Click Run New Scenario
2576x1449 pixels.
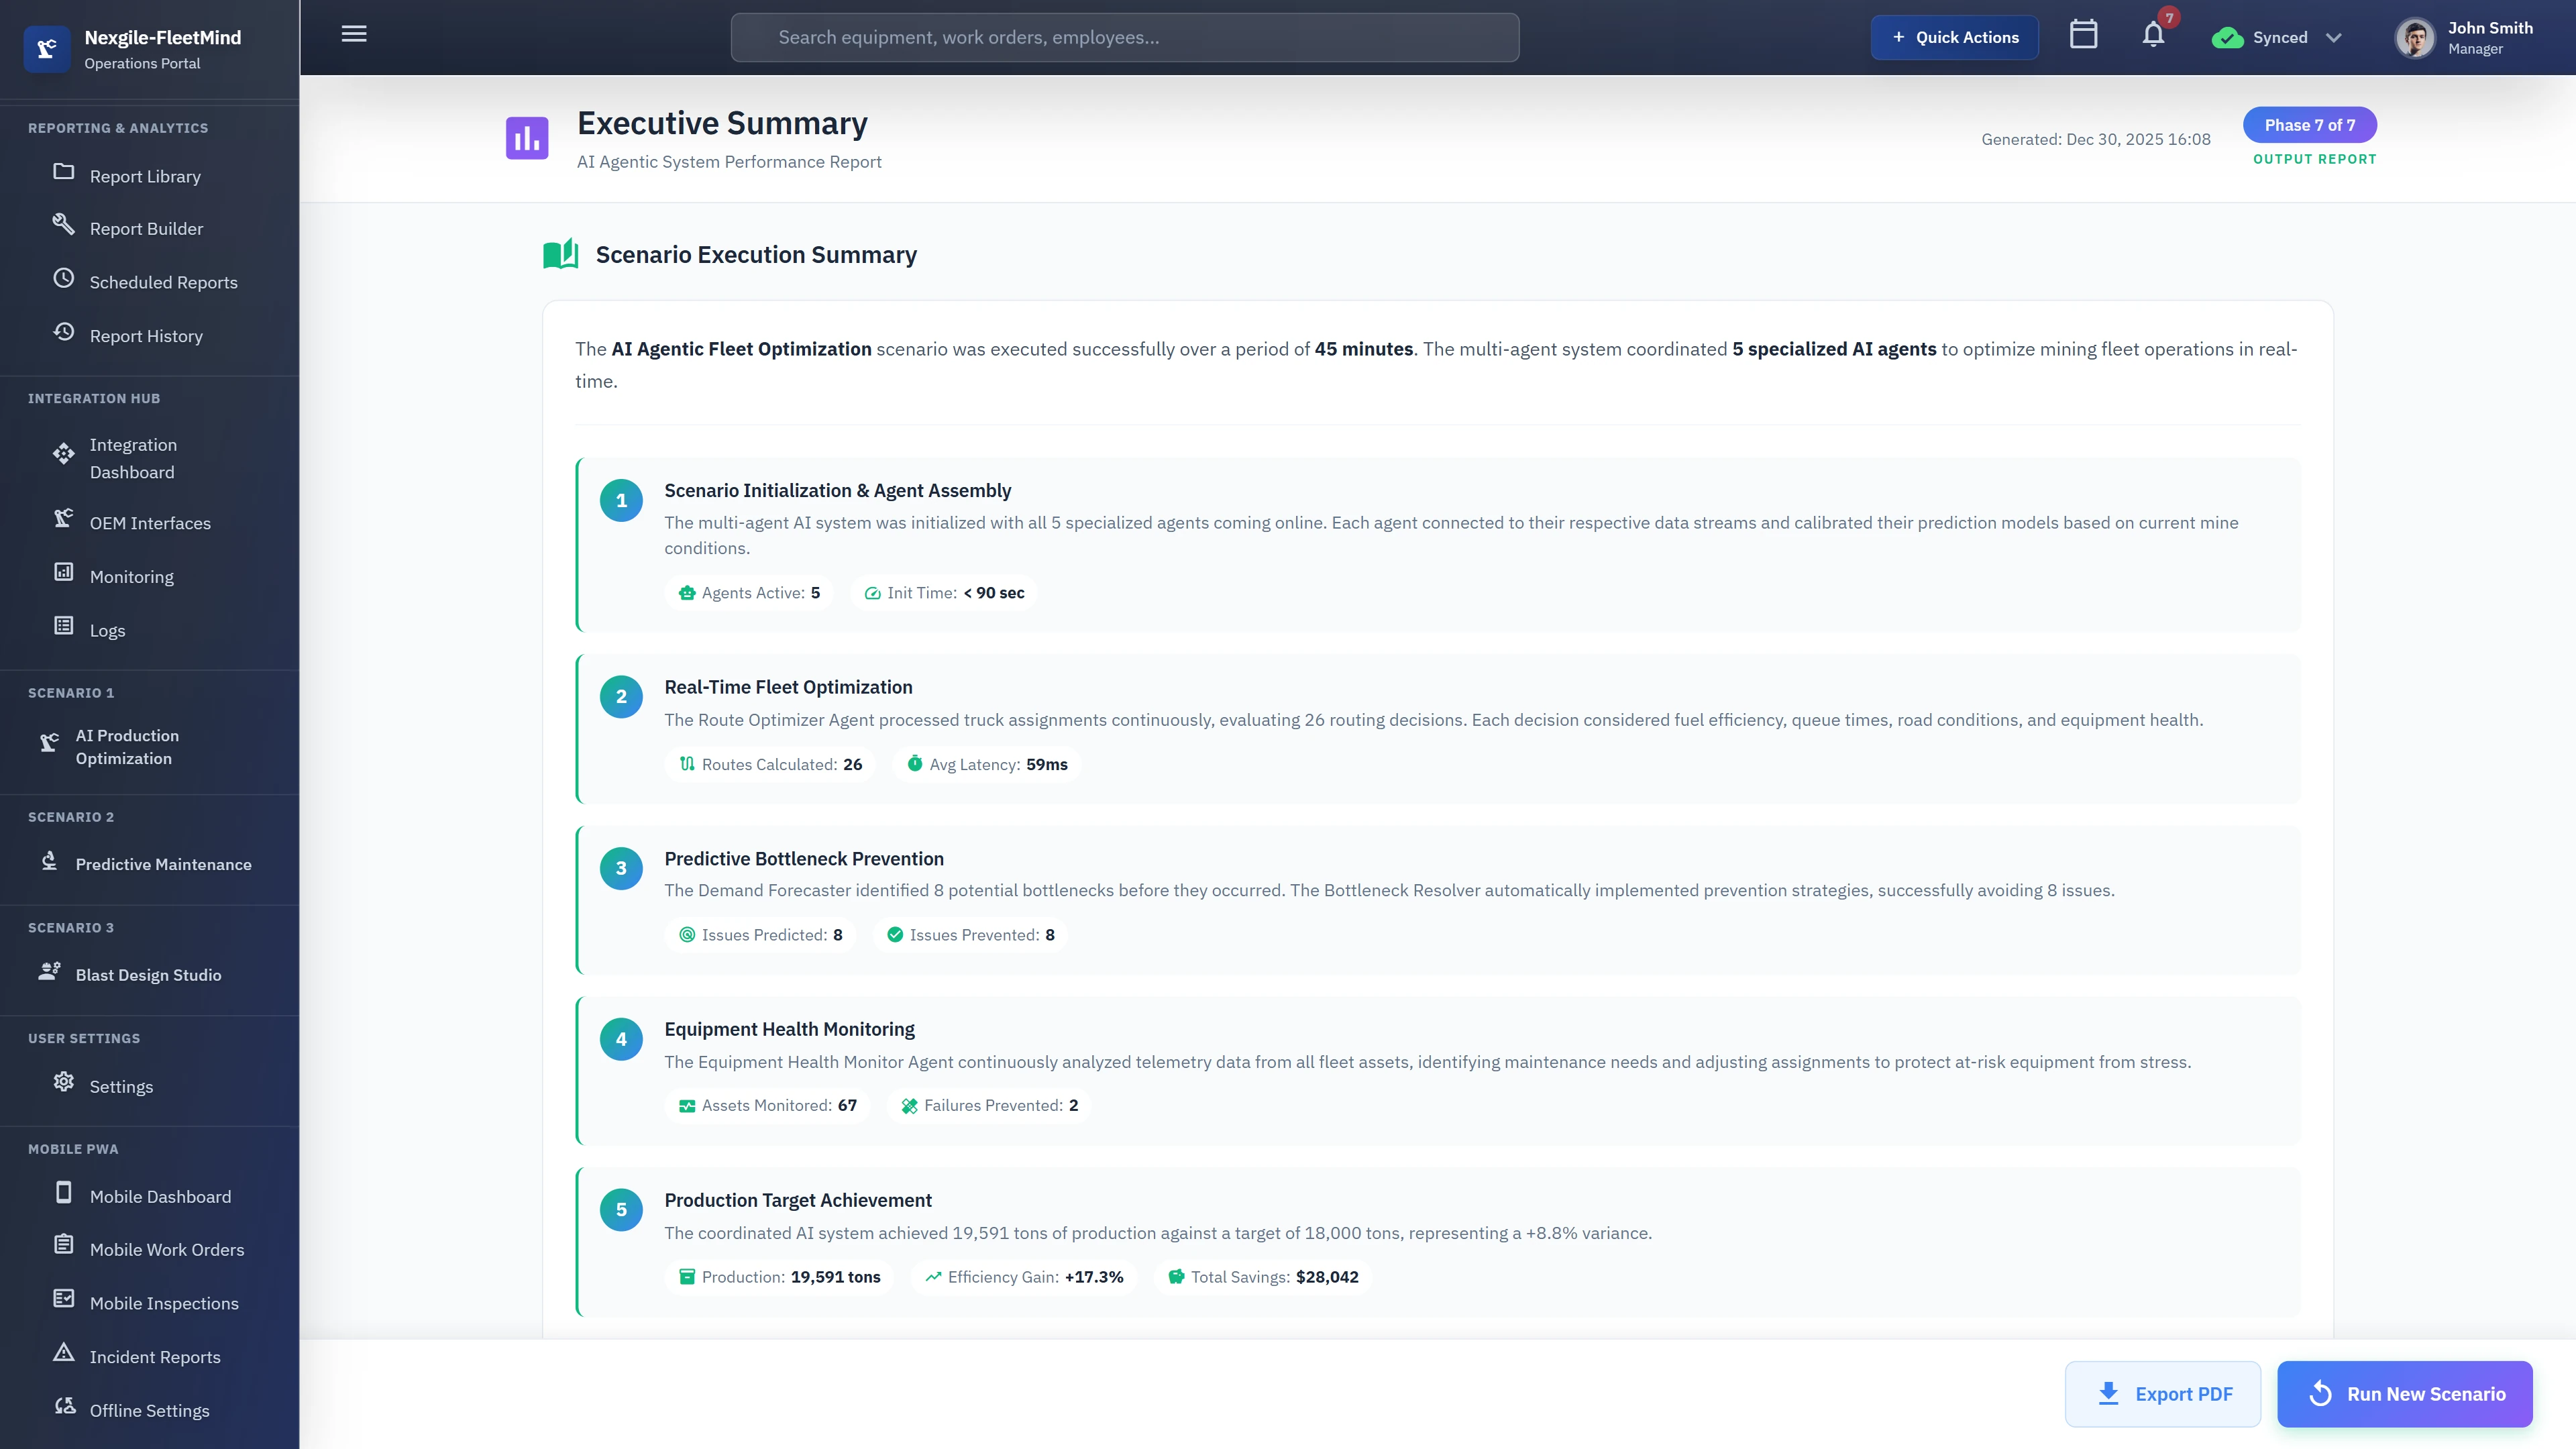tap(2405, 1393)
